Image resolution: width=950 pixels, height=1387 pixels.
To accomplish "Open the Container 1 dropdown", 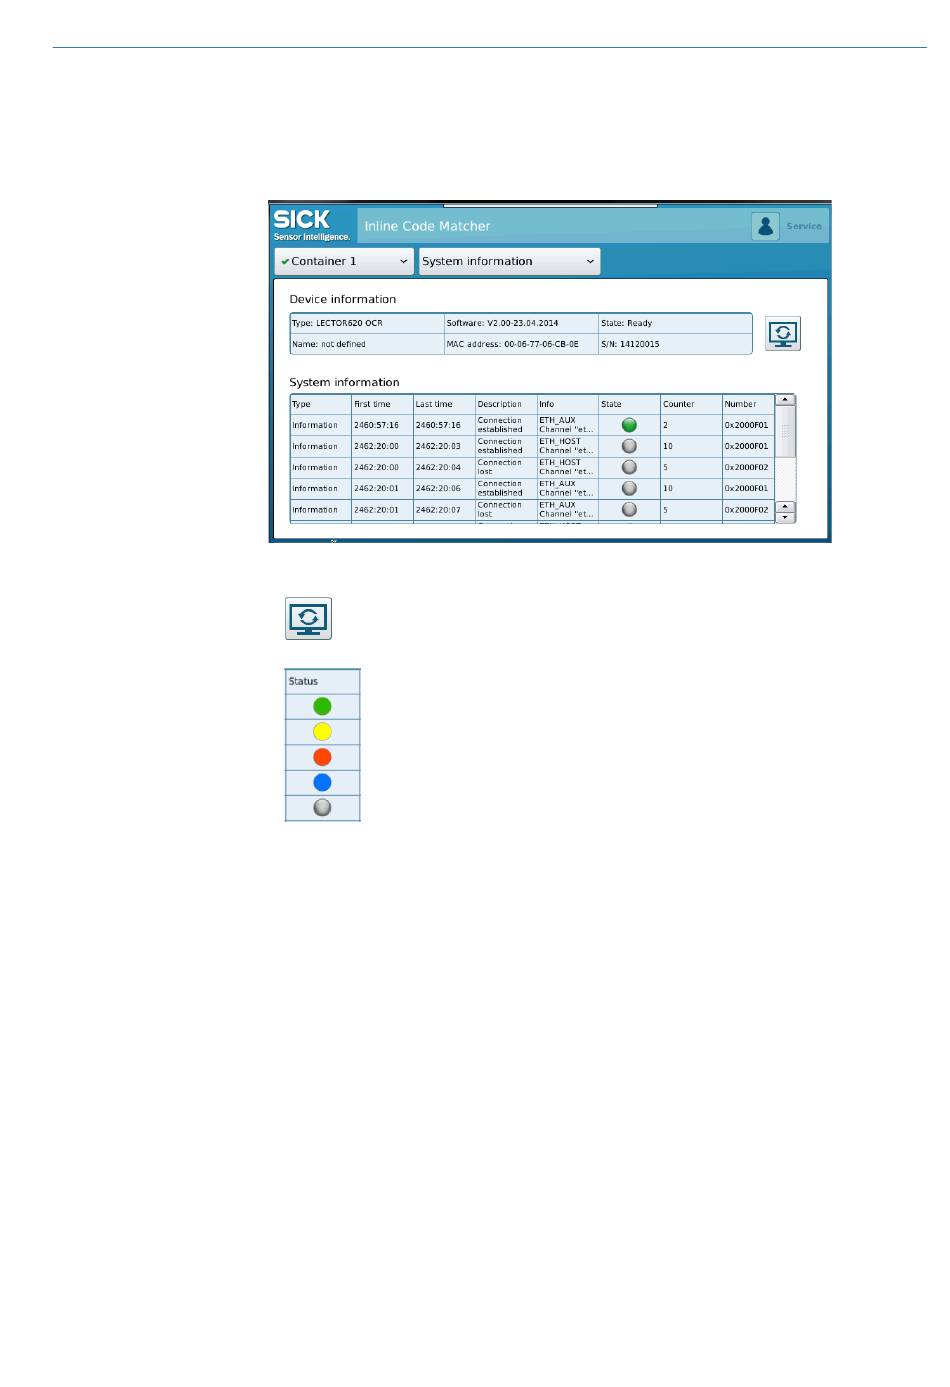I will click(344, 261).
